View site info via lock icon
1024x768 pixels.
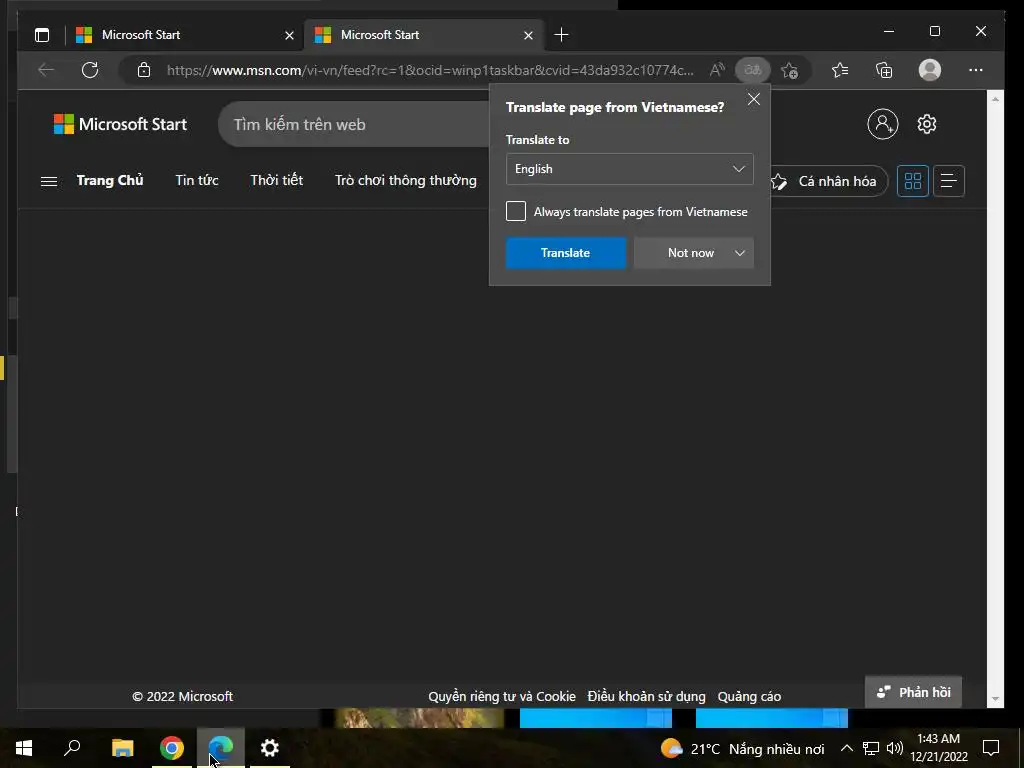[144, 70]
